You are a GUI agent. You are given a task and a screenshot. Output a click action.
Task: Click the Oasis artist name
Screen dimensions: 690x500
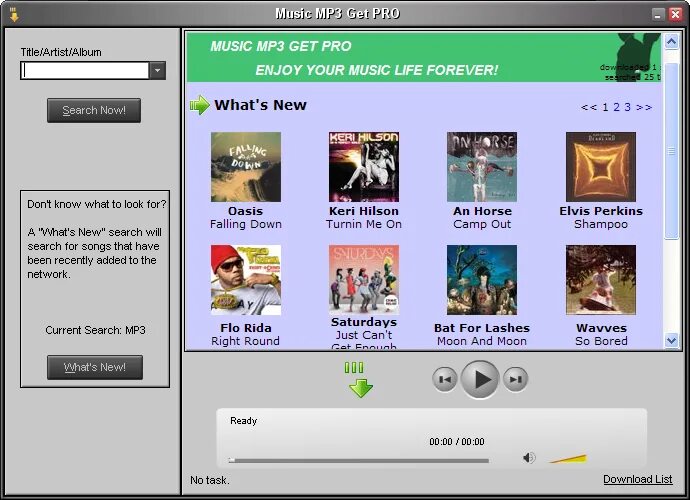tap(246, 211)
